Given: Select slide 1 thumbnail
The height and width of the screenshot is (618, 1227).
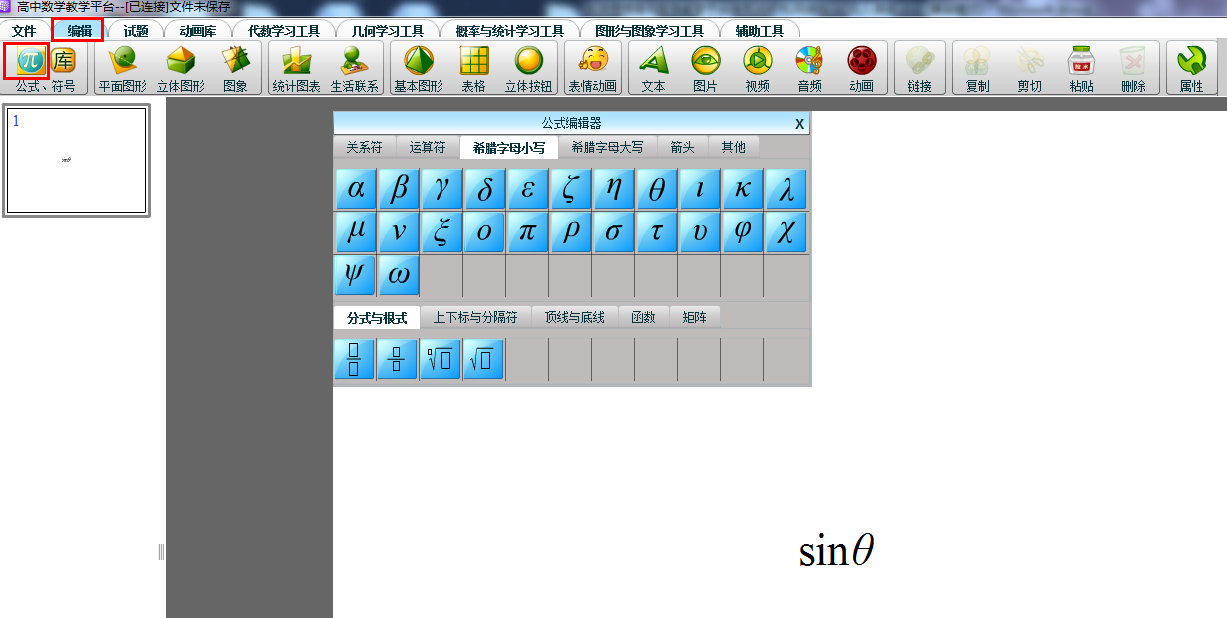Looking at the screenshot, I should (x=76, y=160).
